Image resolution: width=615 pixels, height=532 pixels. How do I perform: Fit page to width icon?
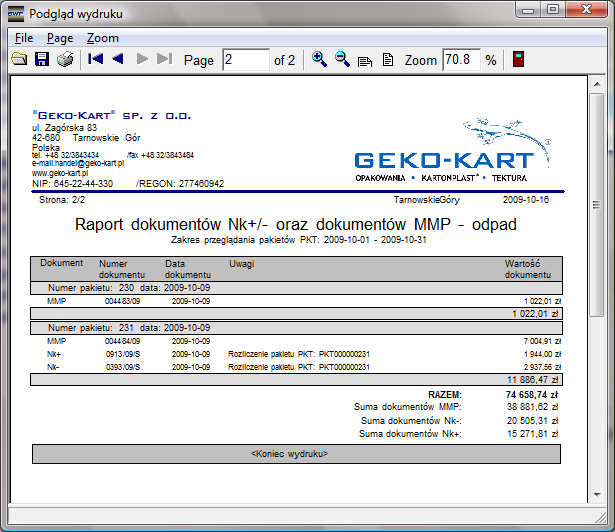click(365, 60)
